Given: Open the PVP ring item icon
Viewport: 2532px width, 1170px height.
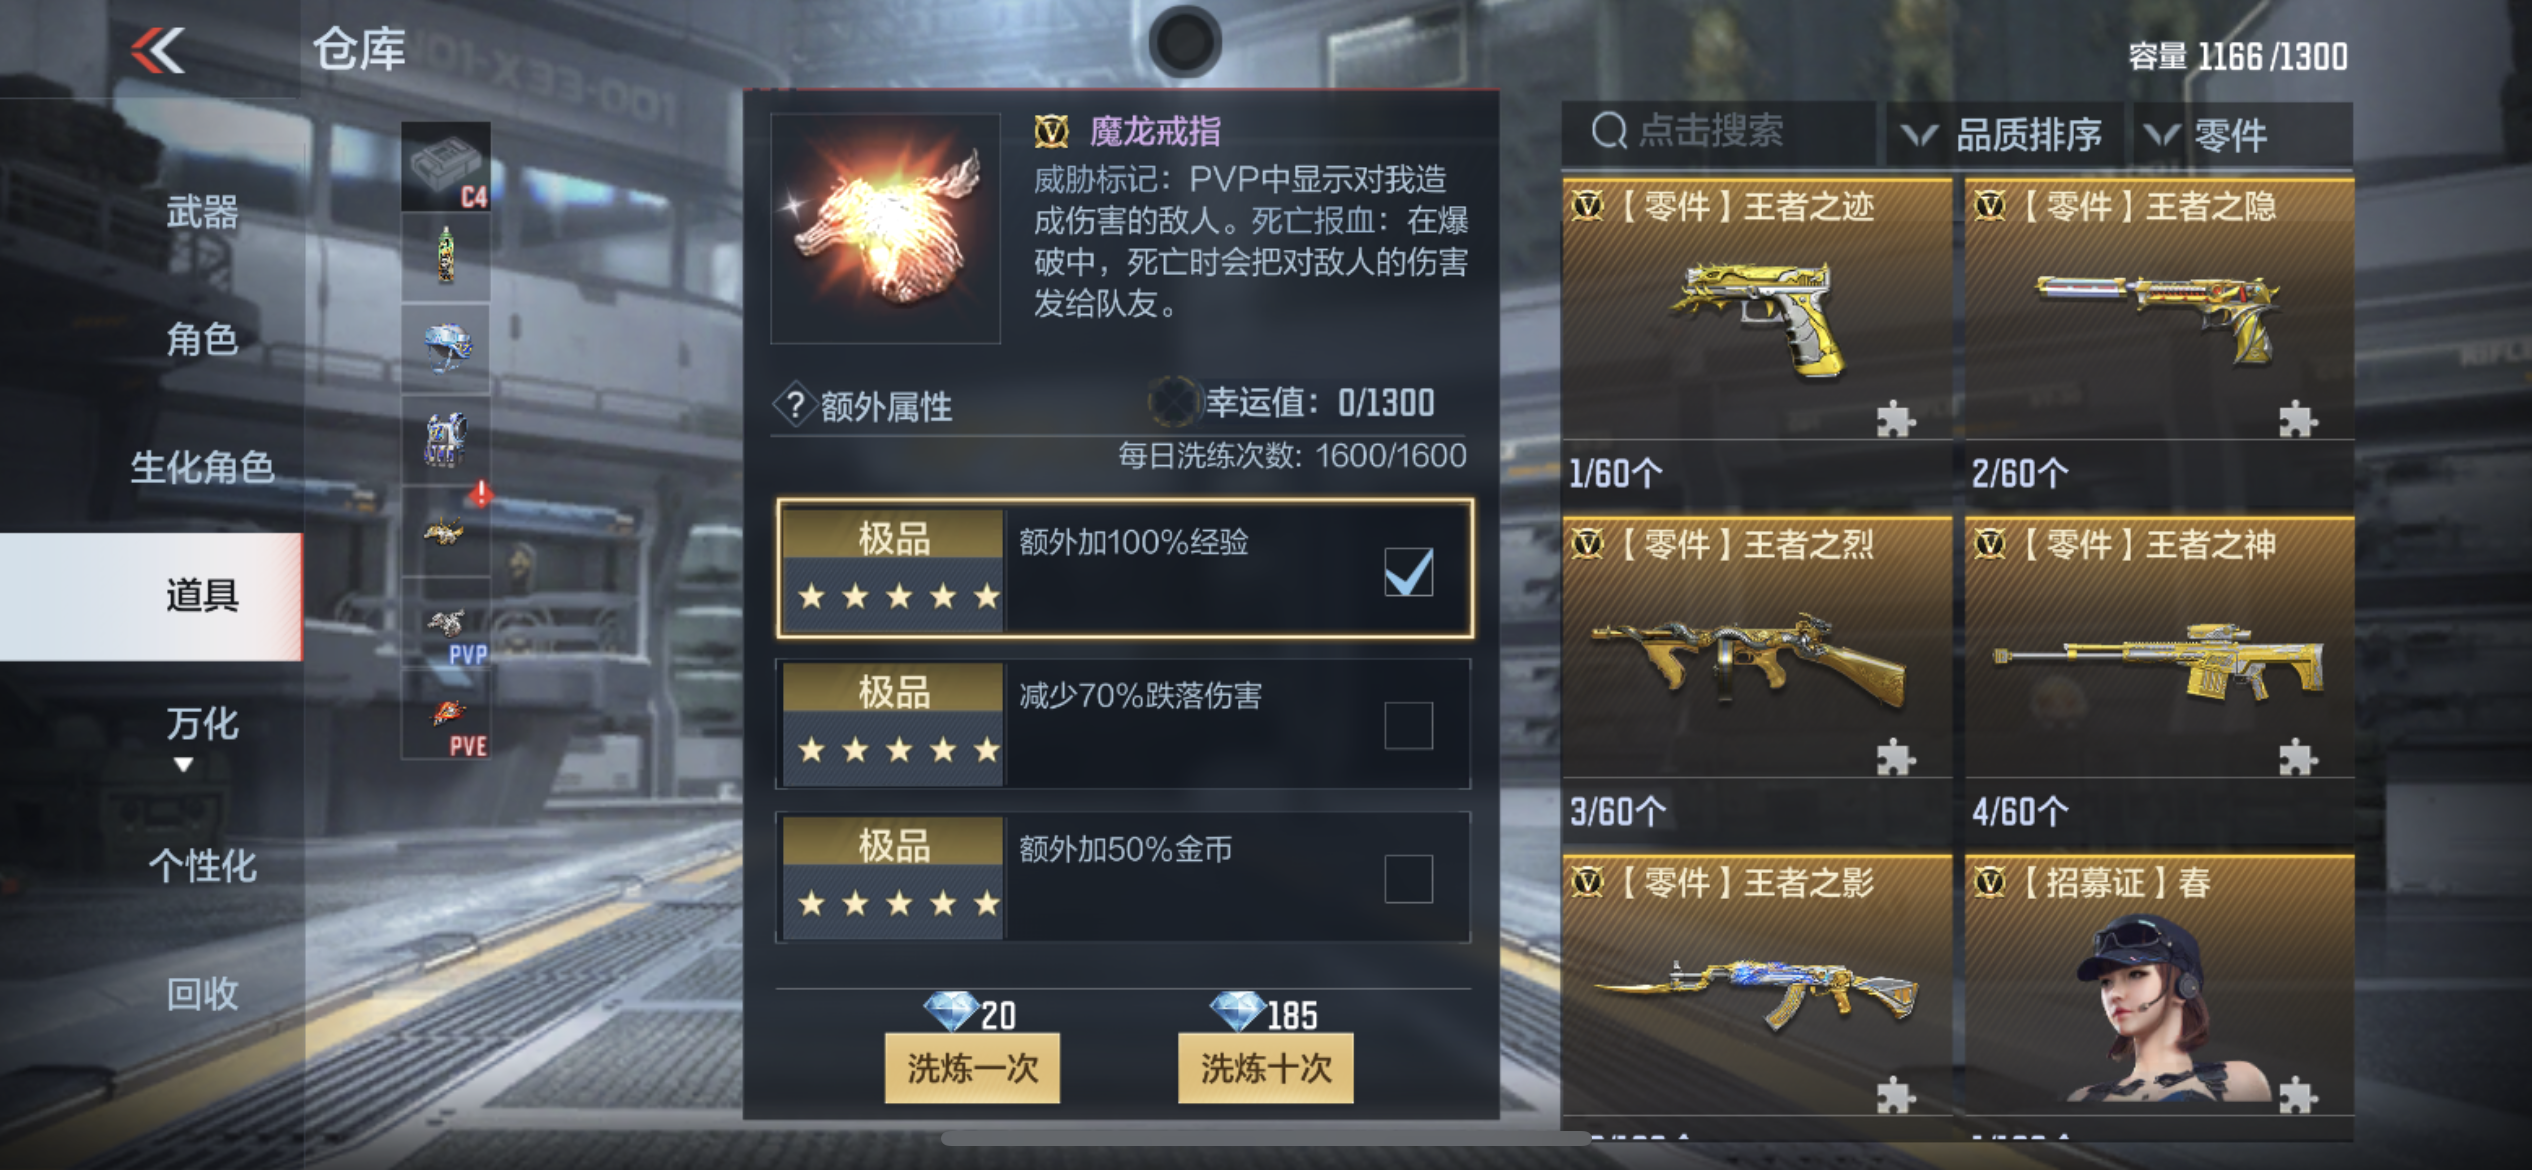Looking at the screenshot, I should coord(446,622).
